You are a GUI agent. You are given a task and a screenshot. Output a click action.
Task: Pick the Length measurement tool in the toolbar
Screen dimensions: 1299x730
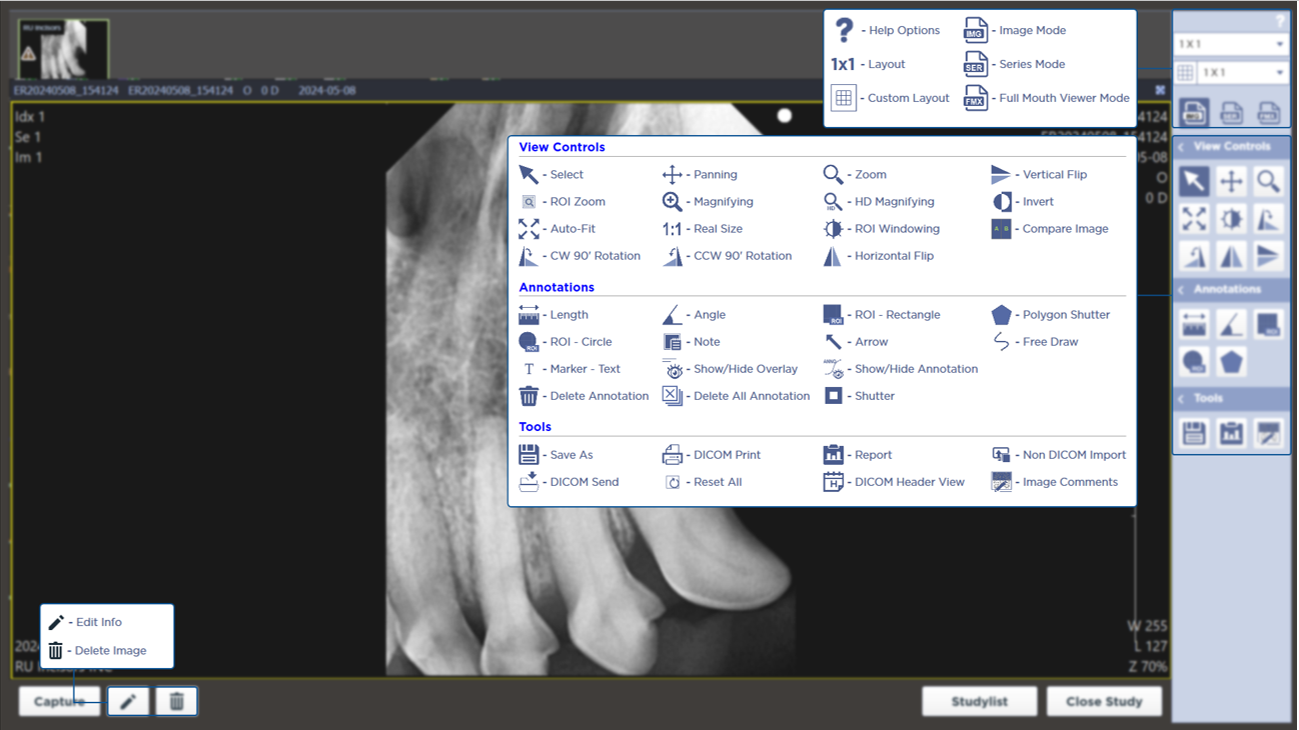1194,325
